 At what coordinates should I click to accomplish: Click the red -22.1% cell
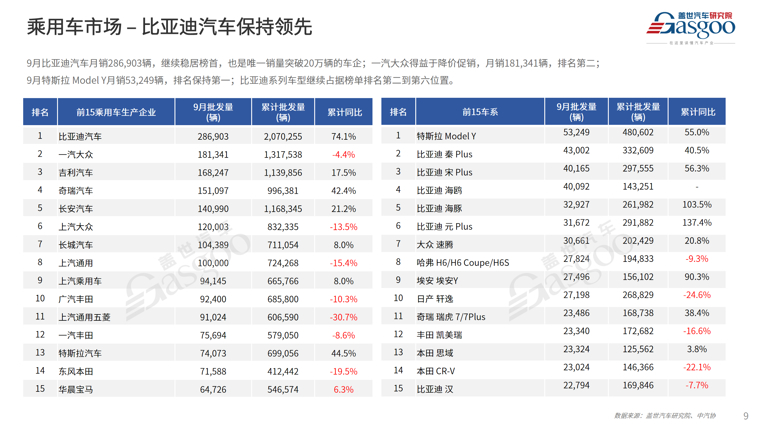pyautogui.click(x=697, y=367)
